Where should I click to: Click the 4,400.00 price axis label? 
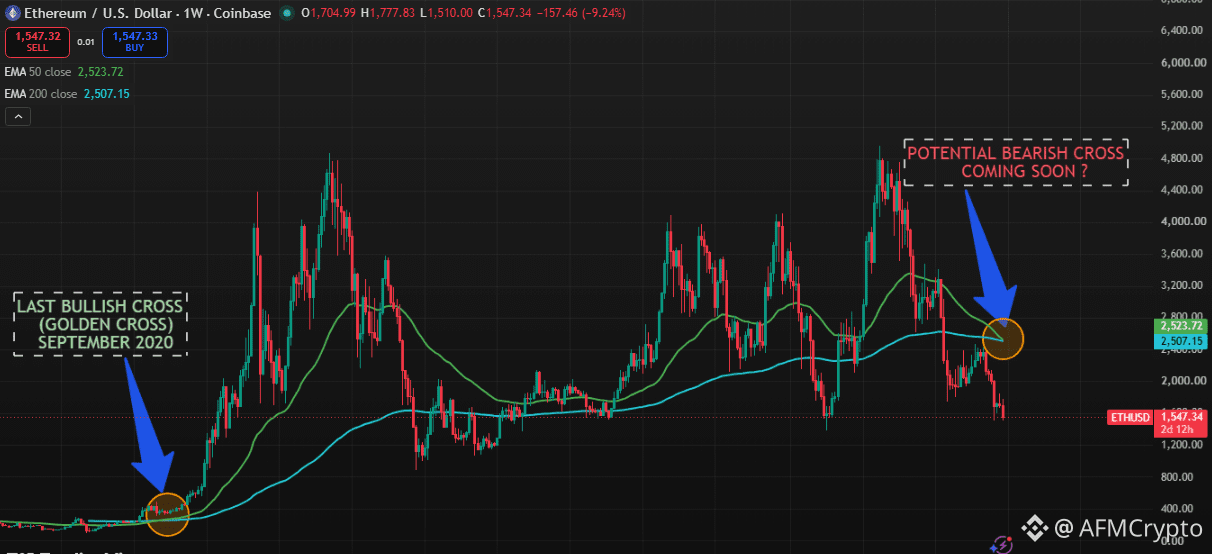(x=1180, y=190)
